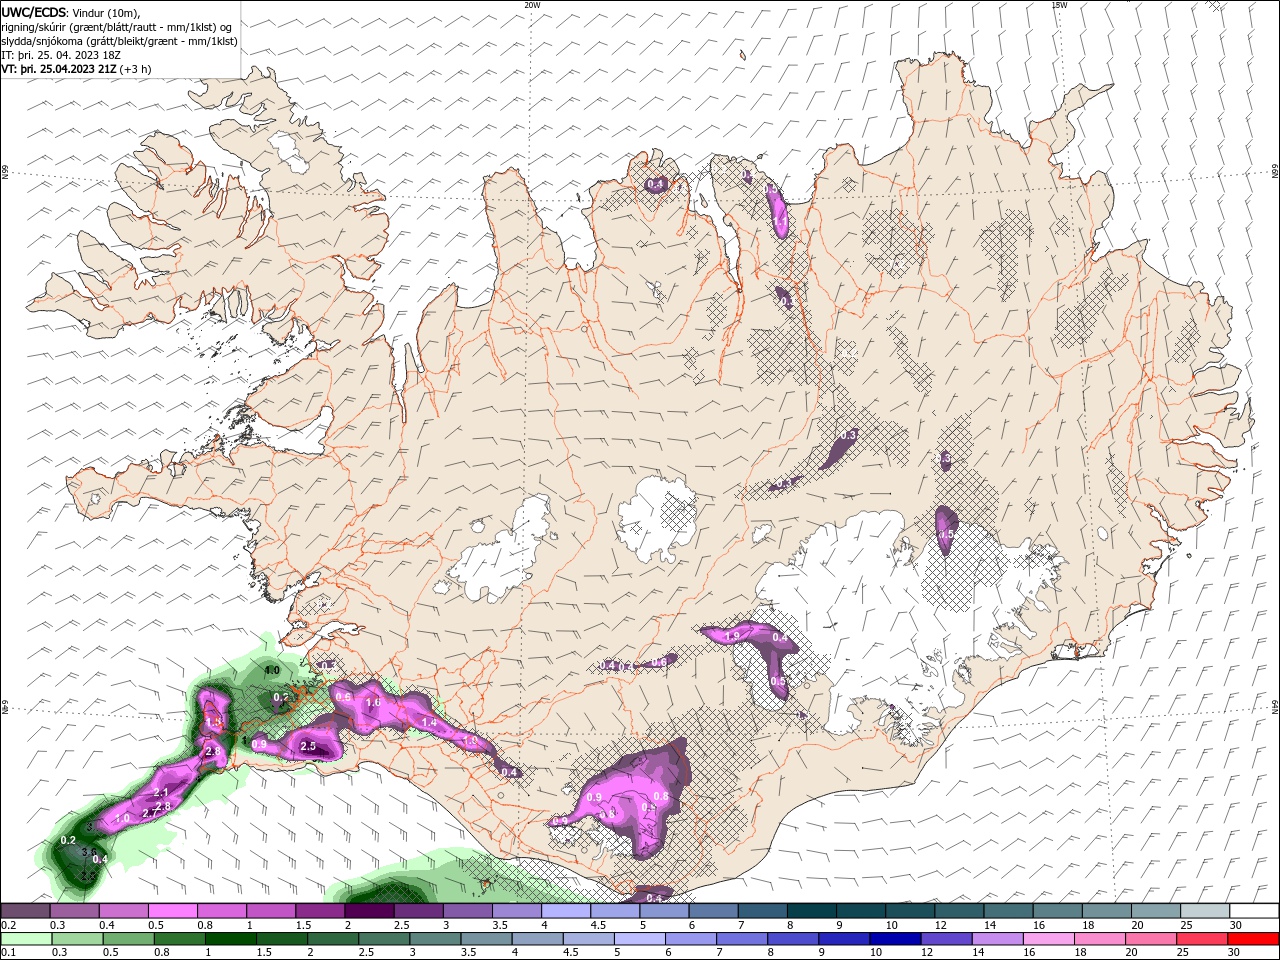Select the valid time 'VT: þri. 25.04.2023 21Z (+3 h)'
The width and height of the screenshot is (1280, 960).
coord(77,69)
